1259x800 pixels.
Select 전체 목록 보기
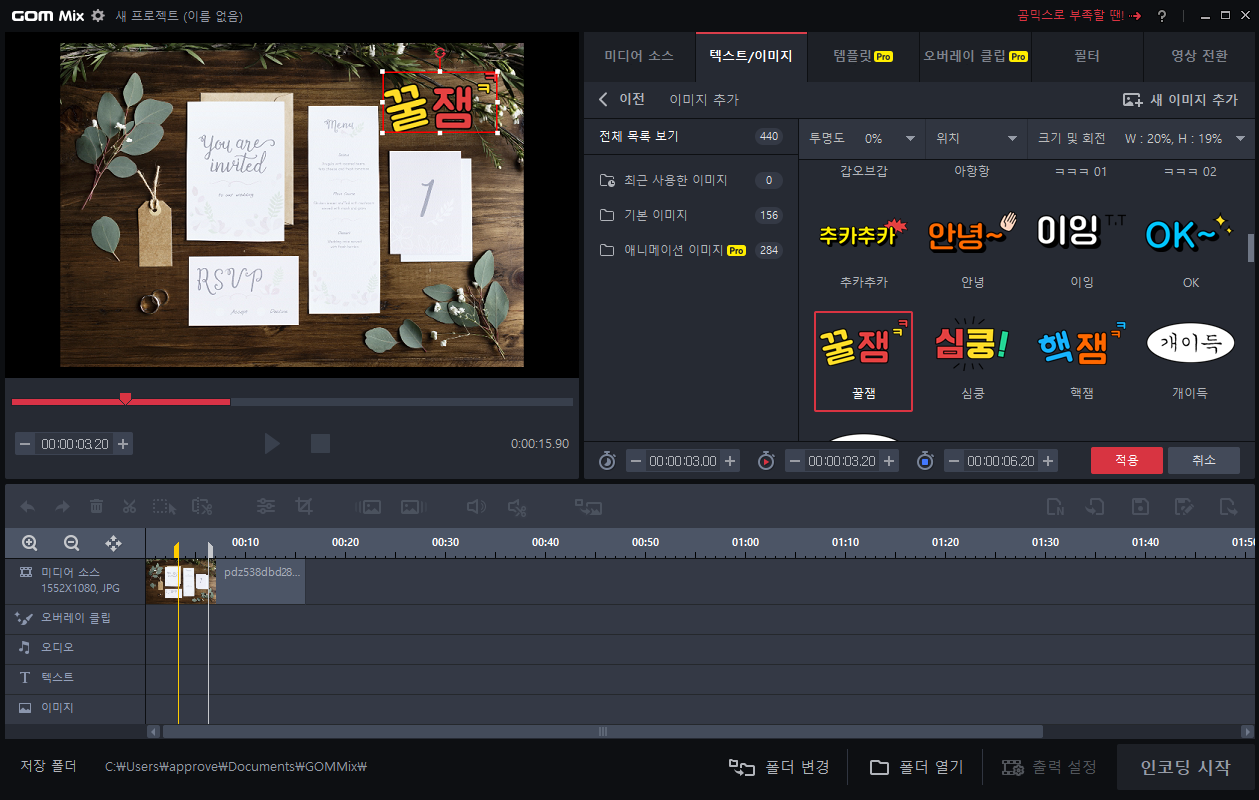691,137
